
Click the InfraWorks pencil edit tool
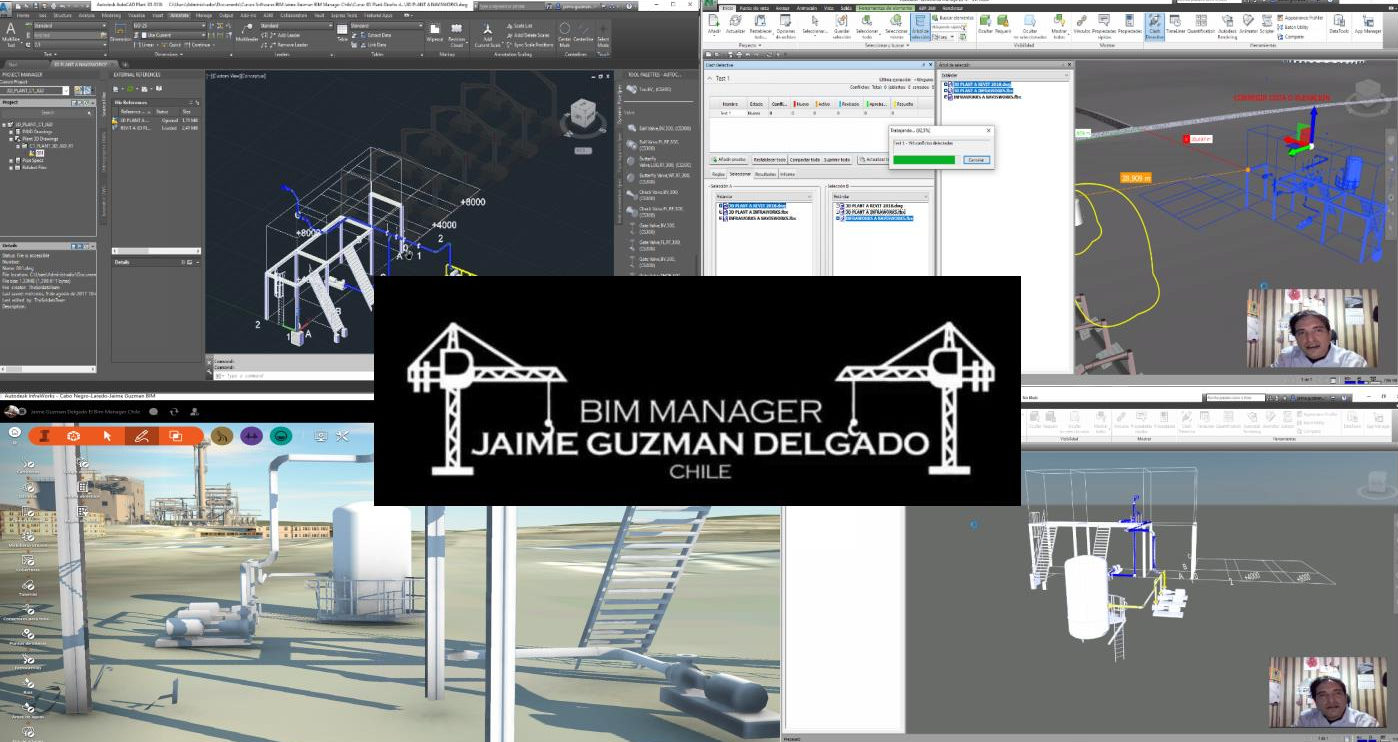142,436
